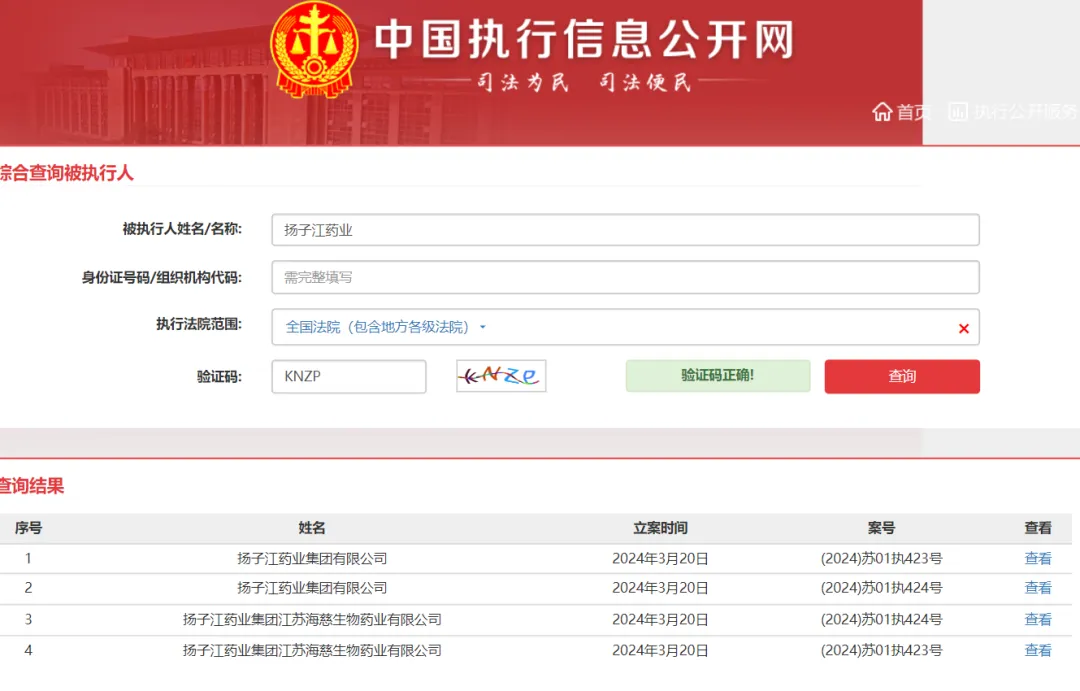Click the 中国执行信息公开网 site title

point(585,39)
